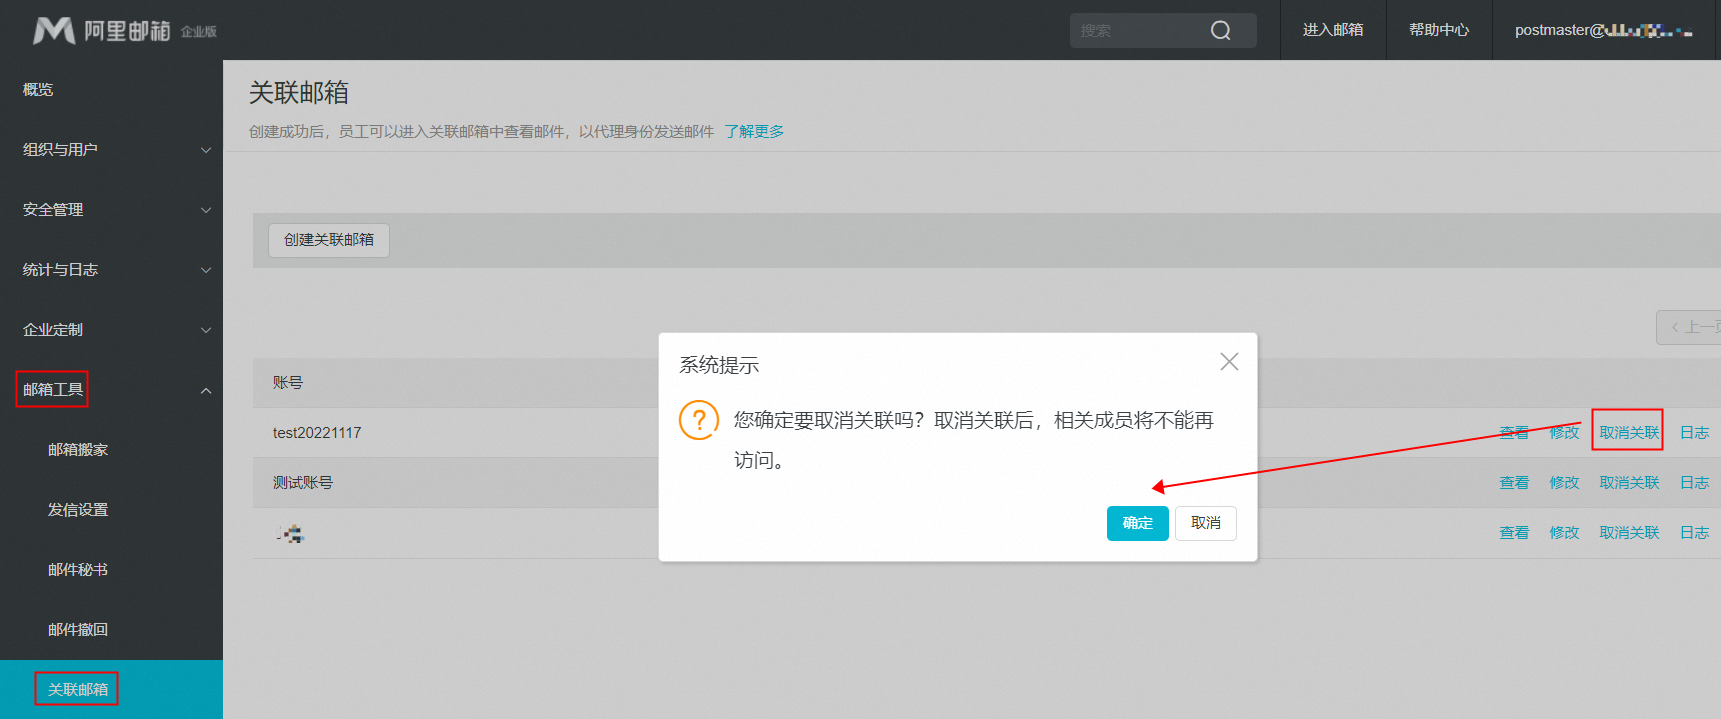Expand the 组织与用户 menu
Image resolution: width=1721 pixels, height=719 pixels.
tap(111, 150)
